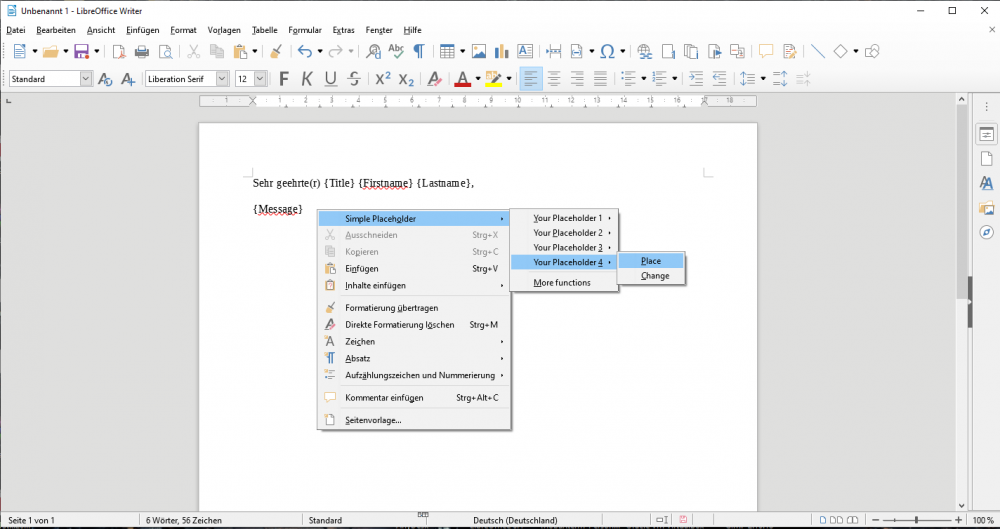The width and height of the screenshot is (1000, 529).
Task: Insert a chart from the toolbar
Action: click(x=502, y=52)
